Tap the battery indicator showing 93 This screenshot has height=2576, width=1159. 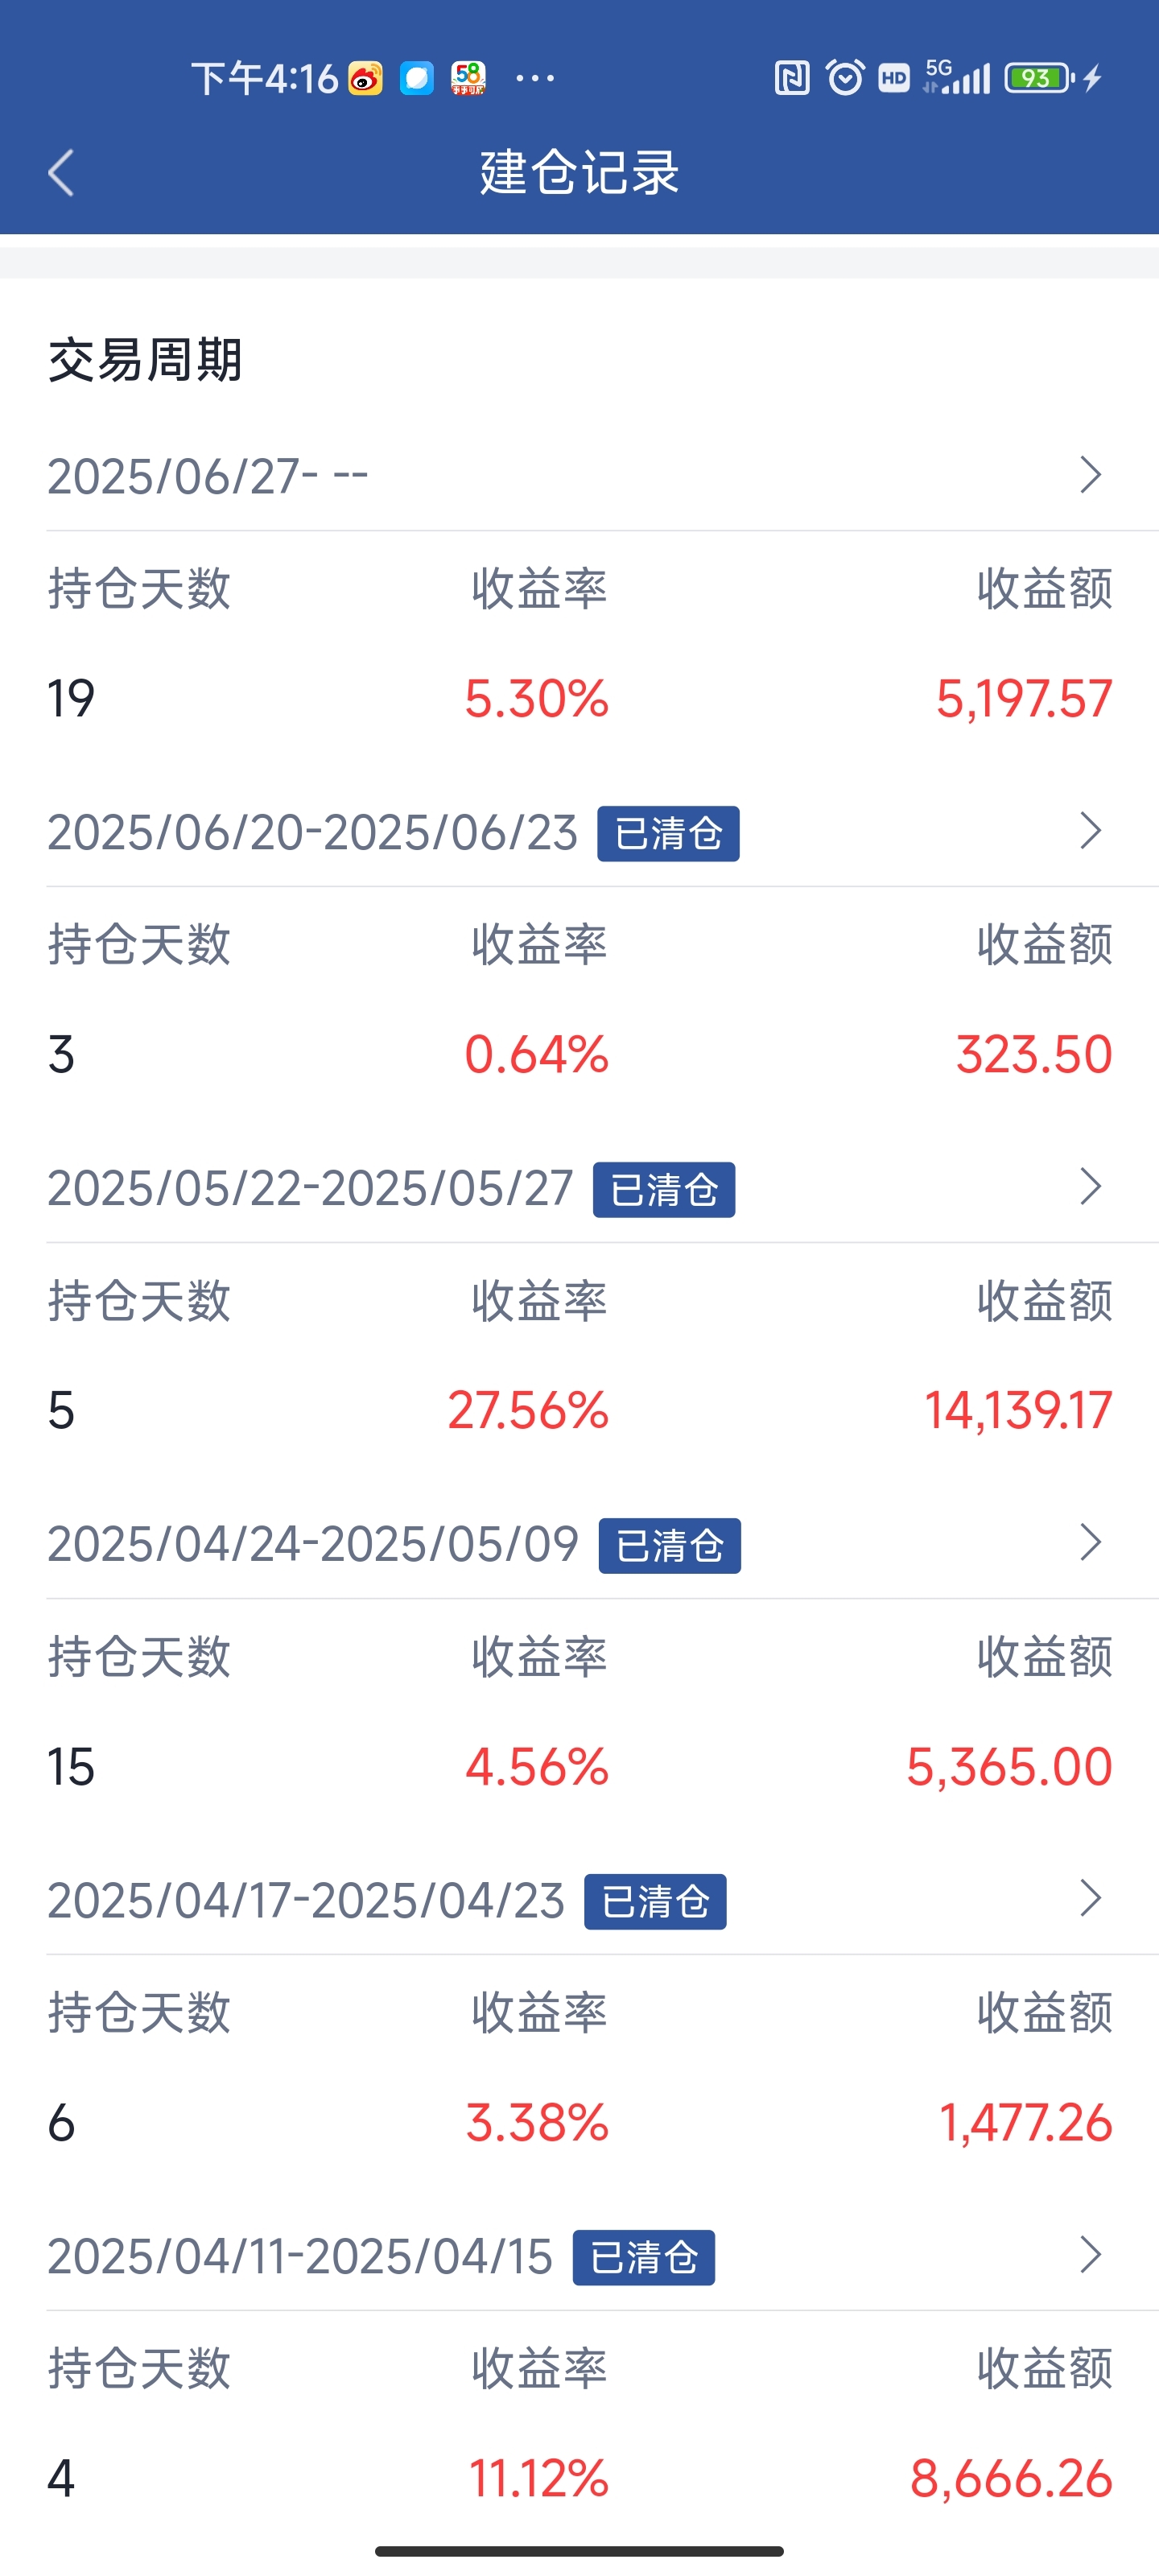pos(1039,77)
